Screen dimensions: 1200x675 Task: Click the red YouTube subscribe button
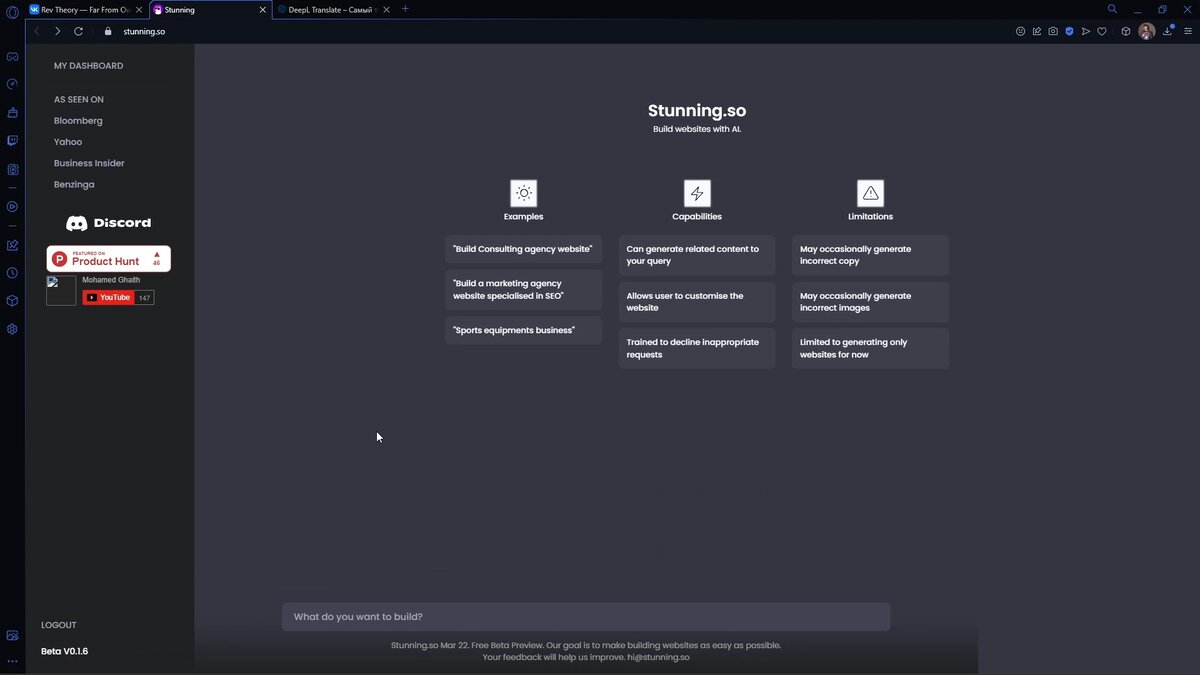[108, 297]
